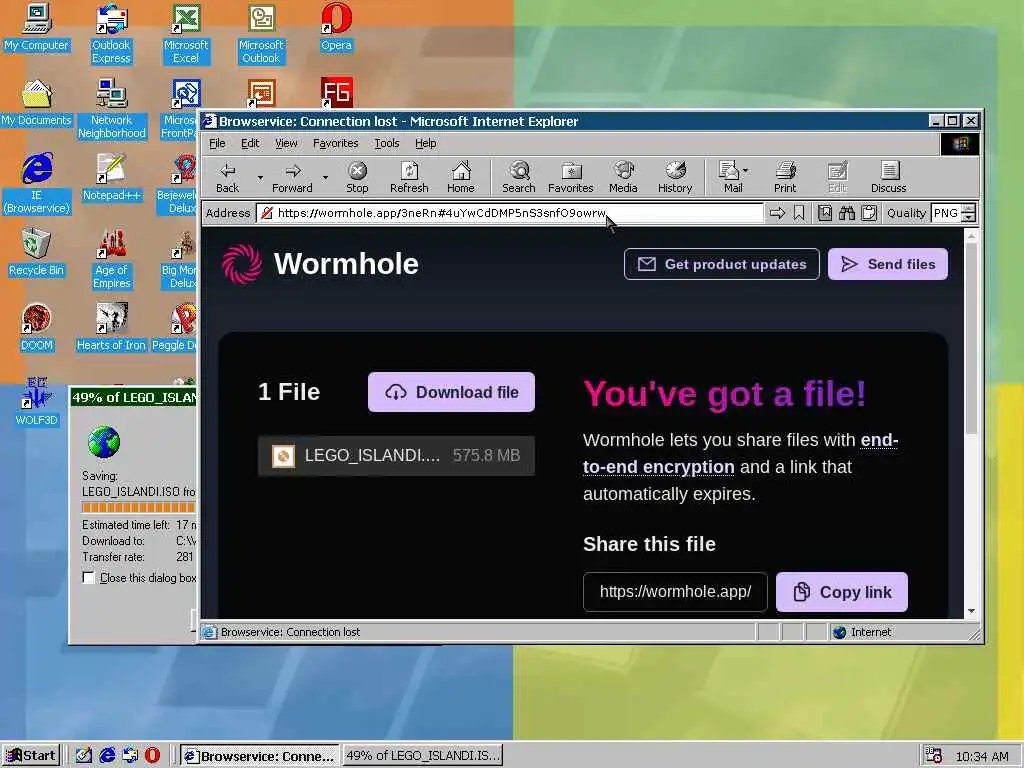
Task: Select the Outlook Express desktop icon
Action: (x=111, y=34)
